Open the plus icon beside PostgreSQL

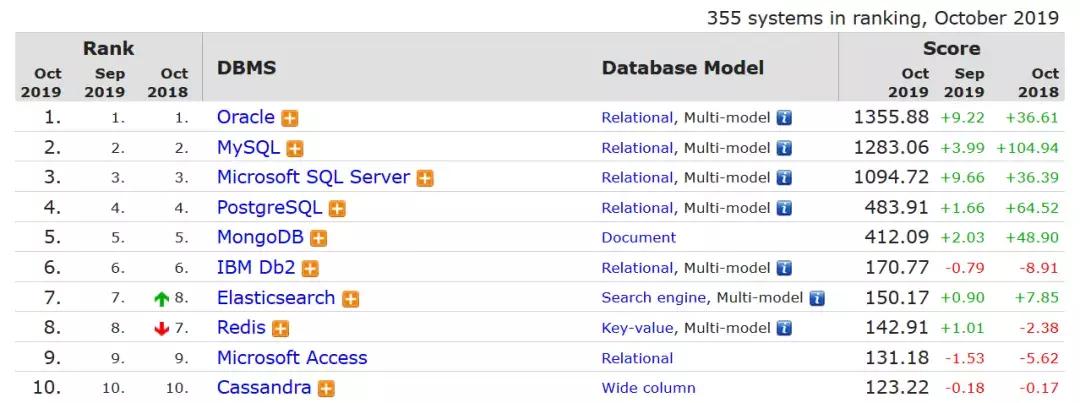pyautogui.click(x=337, y=209)
